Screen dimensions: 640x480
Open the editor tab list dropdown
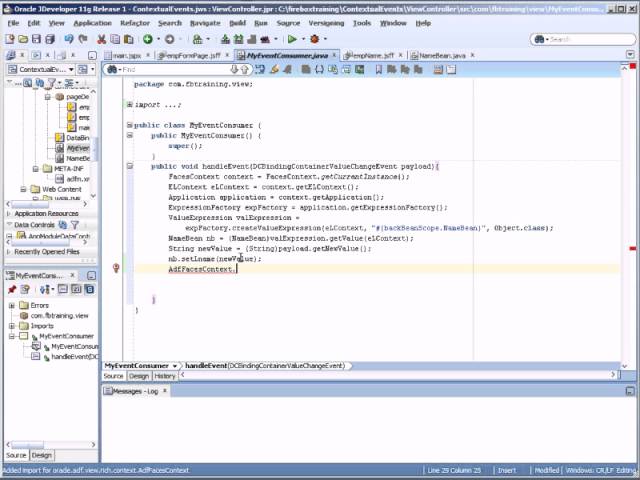[630, 55]
